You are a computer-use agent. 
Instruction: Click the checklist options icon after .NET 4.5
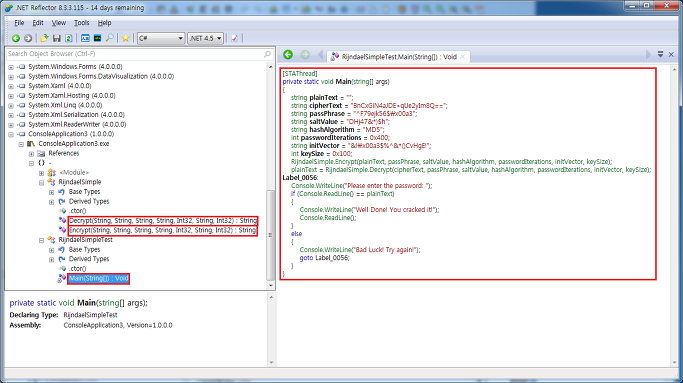(x=234, y=38)
